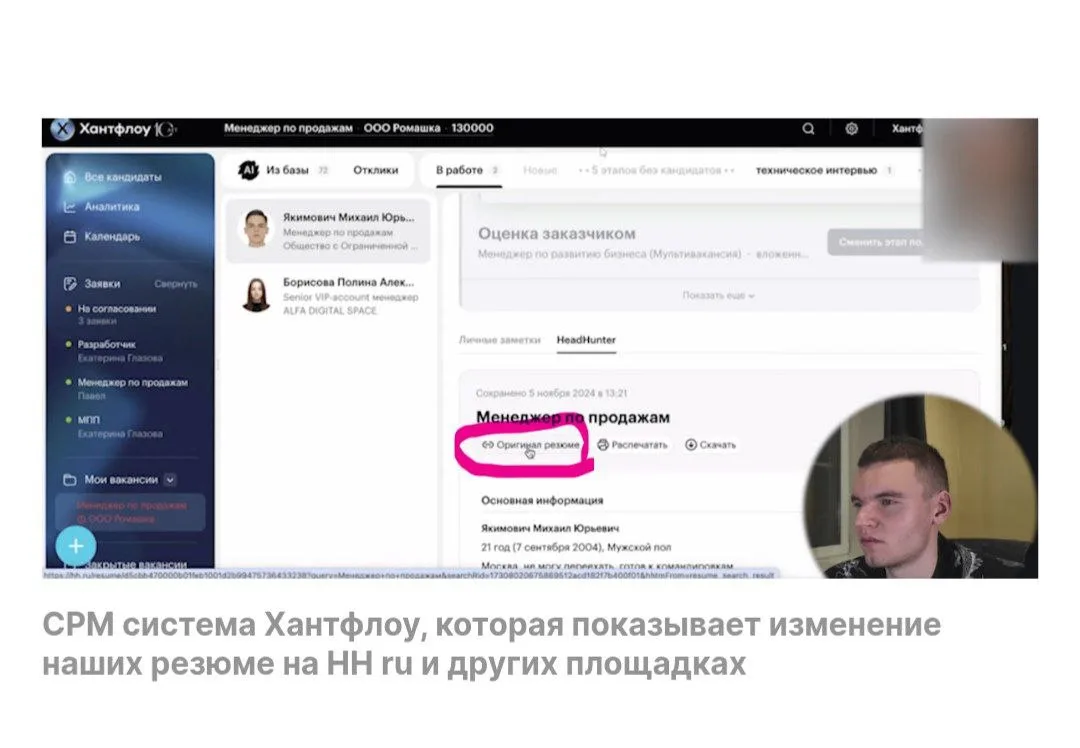Click link icon beside Оригинал резюме

(488, 445)
